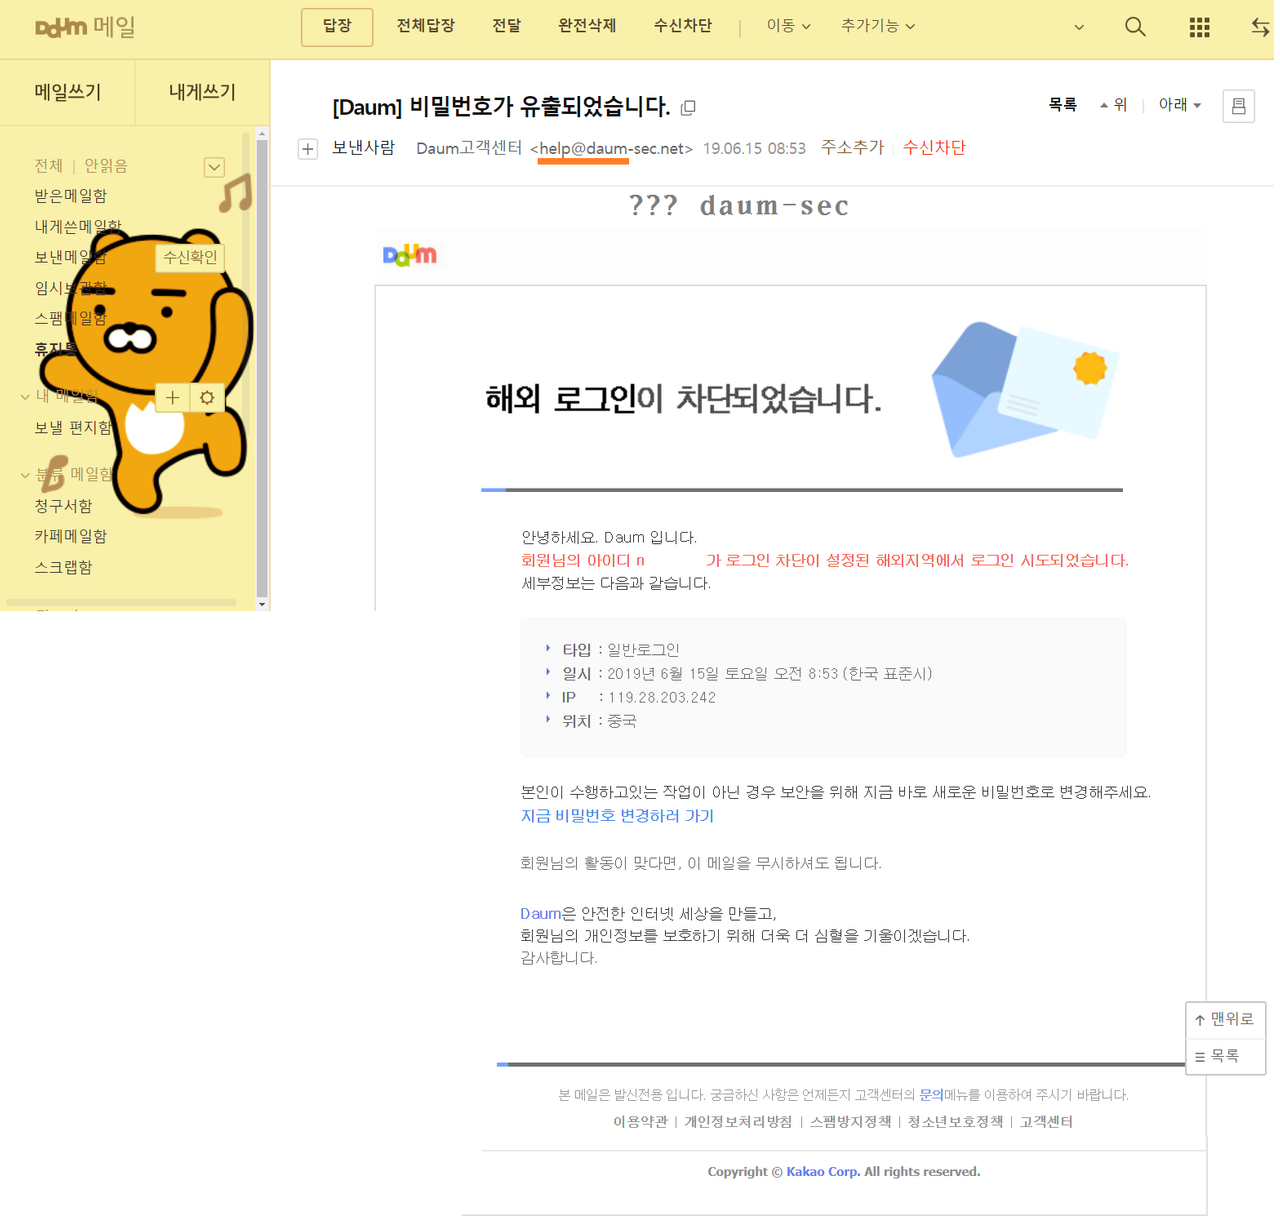
Task: Click sidebar scrollbar up arrow
Action: pos(262,133)
